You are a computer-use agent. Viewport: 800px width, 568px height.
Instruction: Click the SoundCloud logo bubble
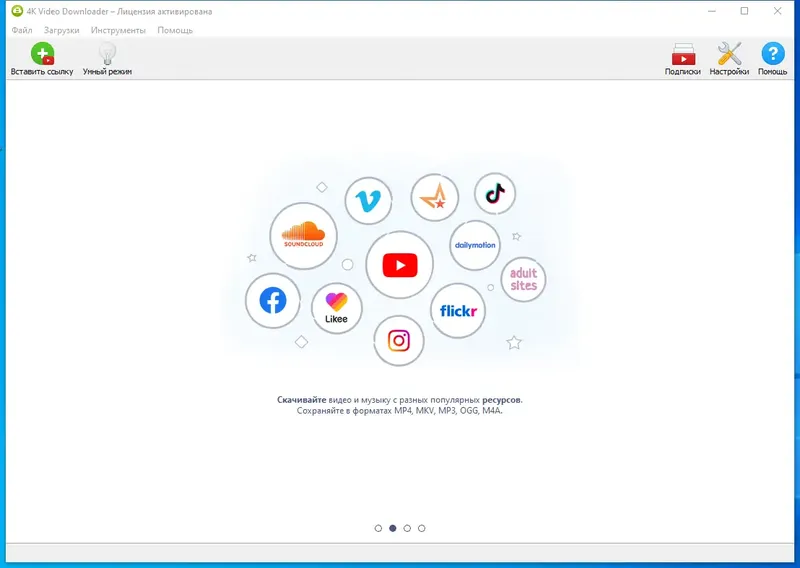point(304,236)
